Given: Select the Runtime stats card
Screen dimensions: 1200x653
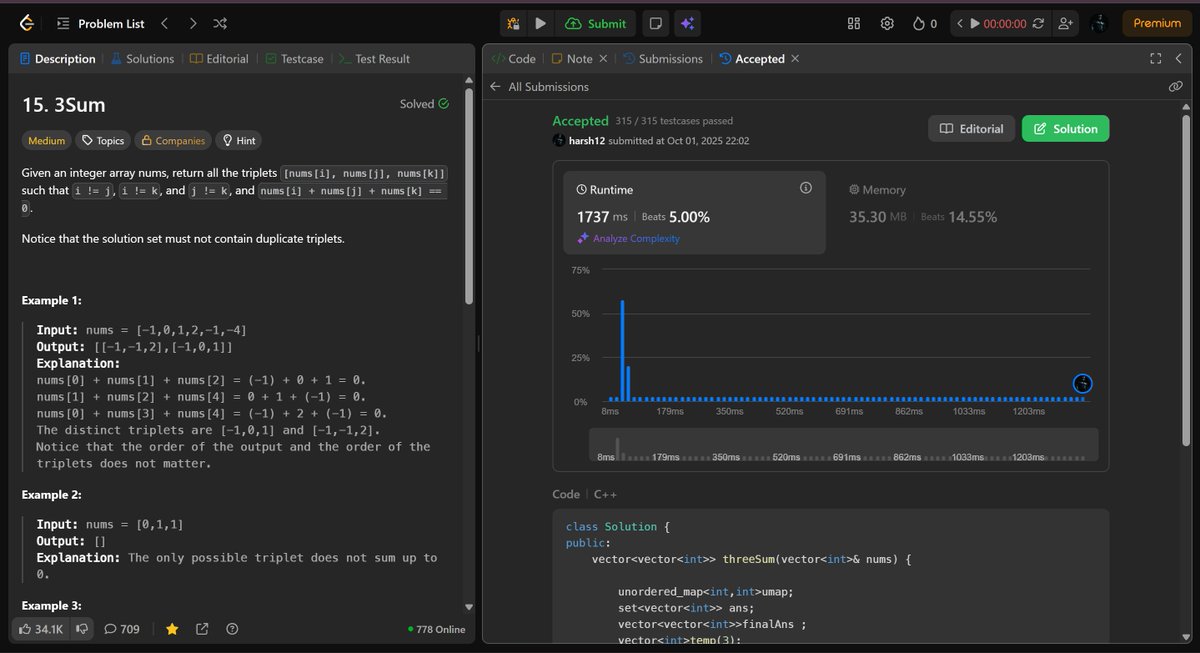Looking at the screenshot, I should [695, 212].
